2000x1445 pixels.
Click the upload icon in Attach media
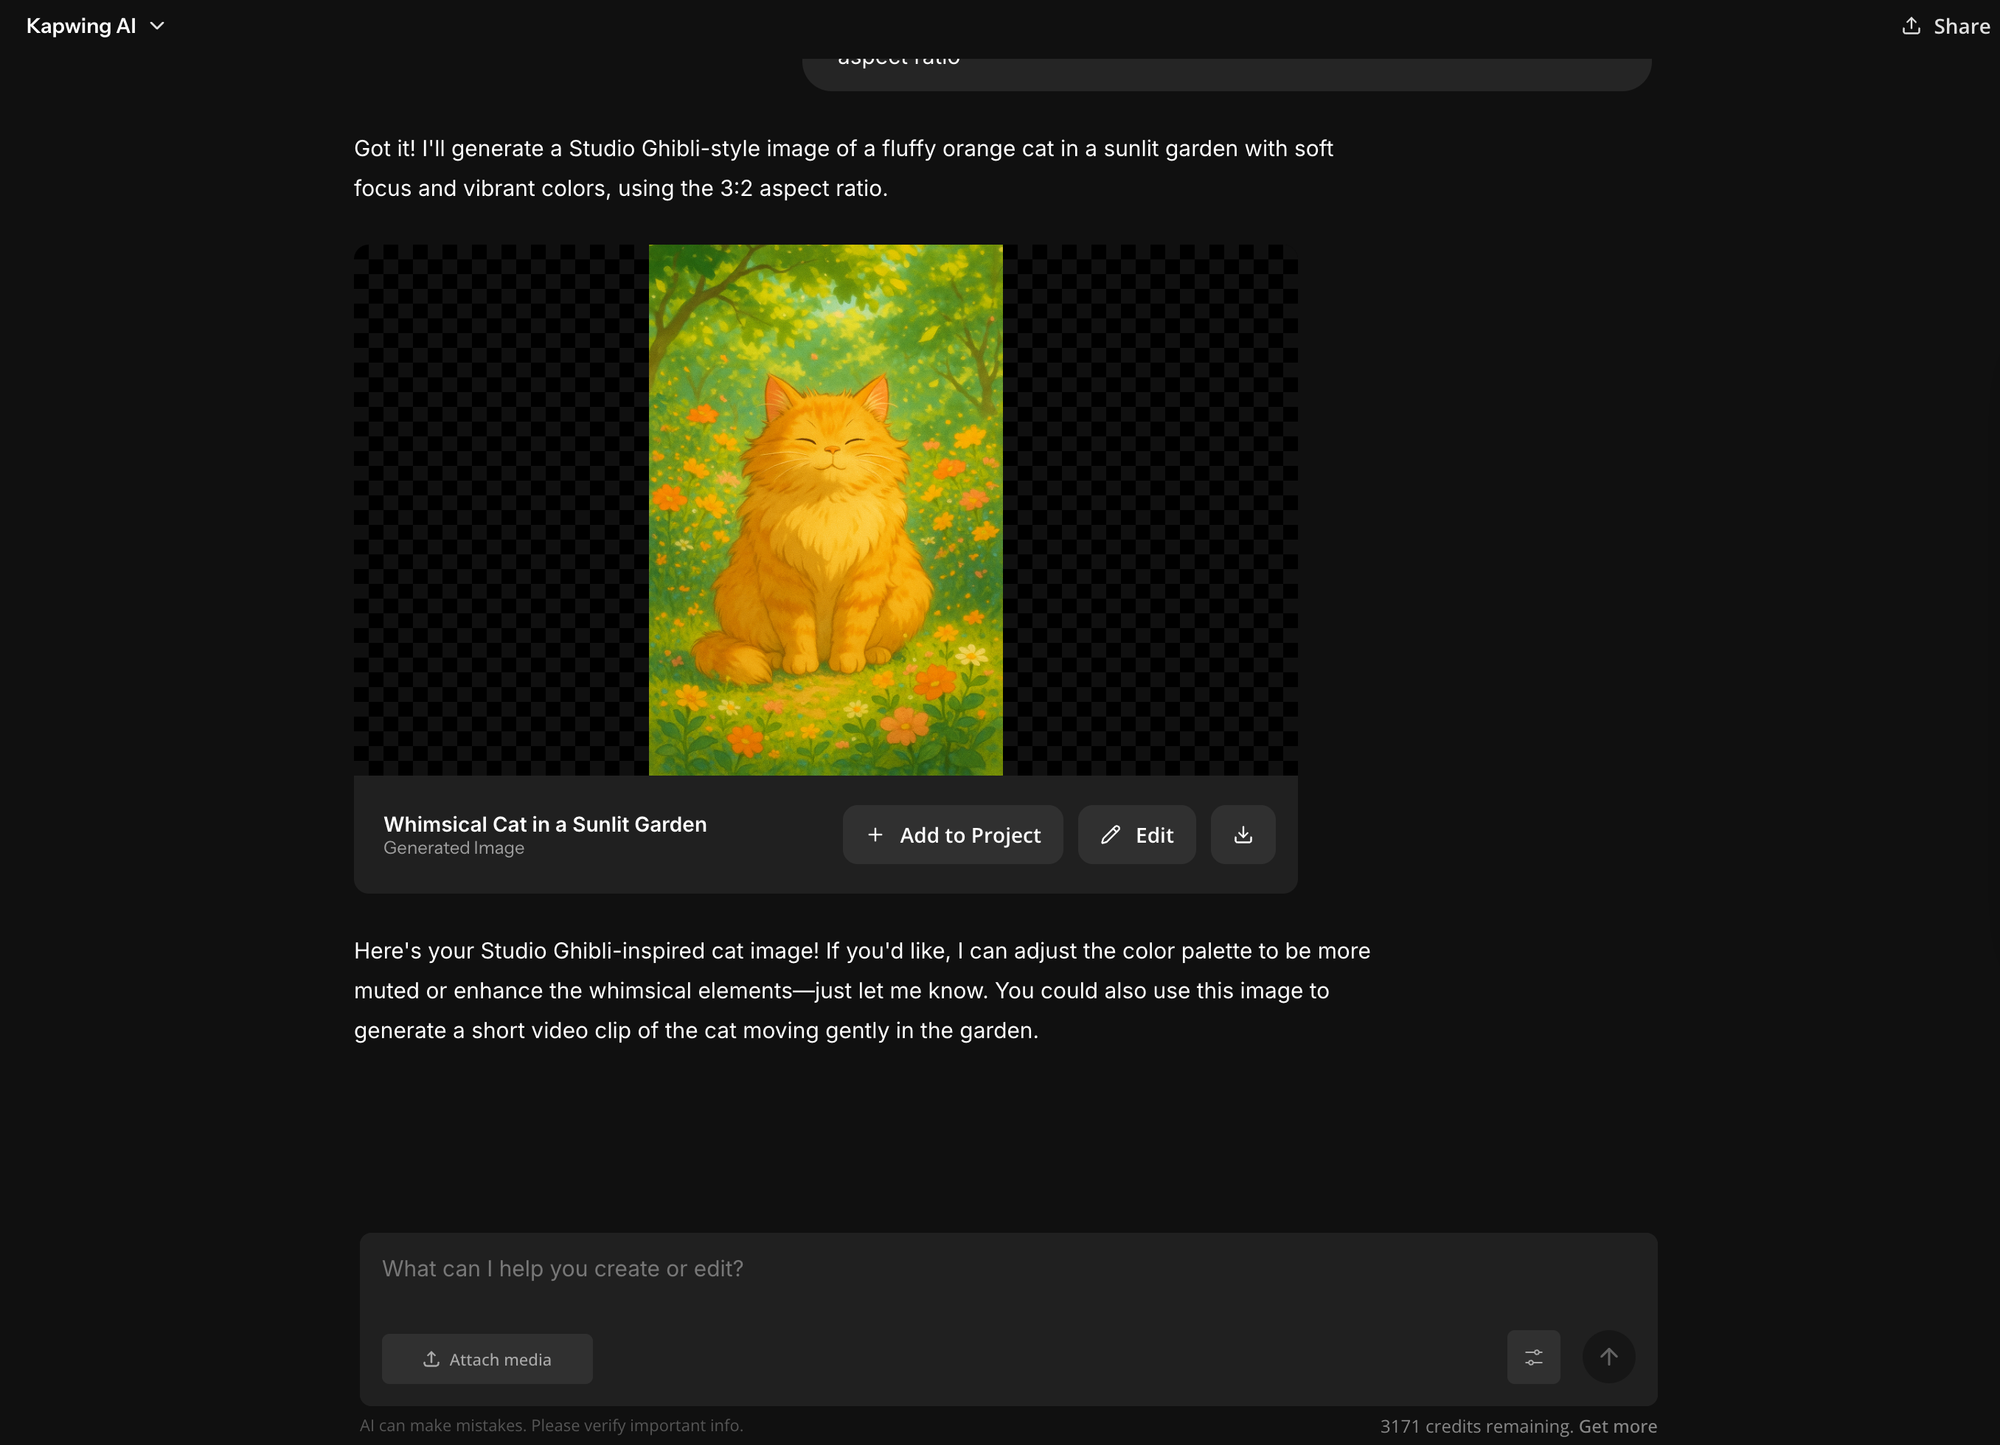(x=431, y=1359)
